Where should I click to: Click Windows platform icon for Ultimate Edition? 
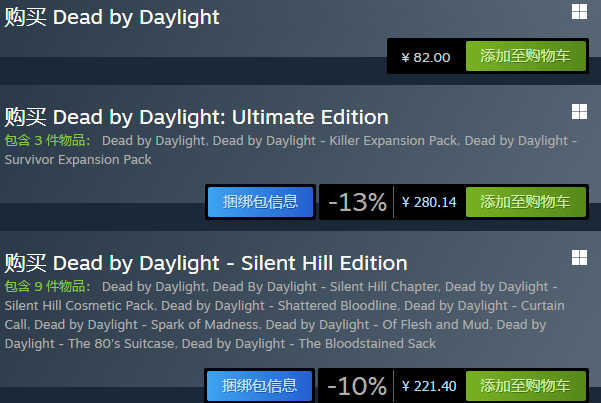click(579, 111)
